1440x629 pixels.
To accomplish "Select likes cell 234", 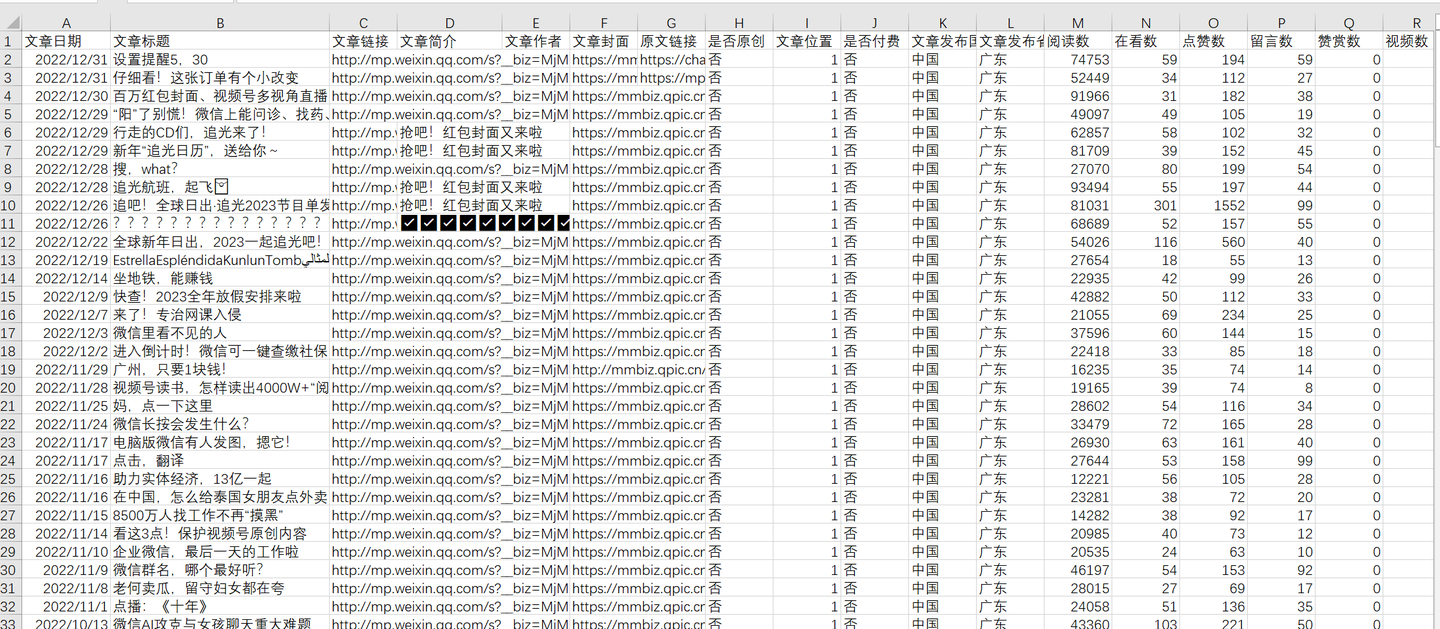I will 1213,314.
